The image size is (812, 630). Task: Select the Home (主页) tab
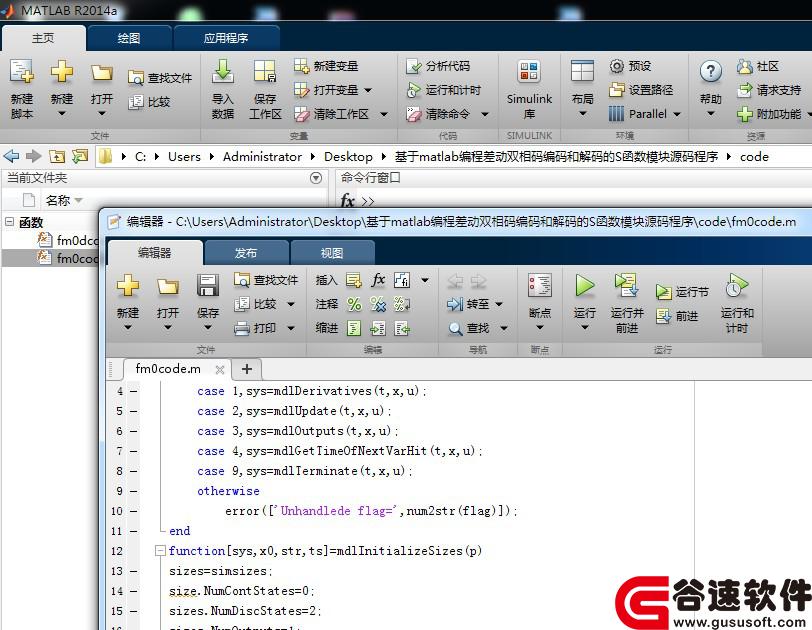point(44,38)
